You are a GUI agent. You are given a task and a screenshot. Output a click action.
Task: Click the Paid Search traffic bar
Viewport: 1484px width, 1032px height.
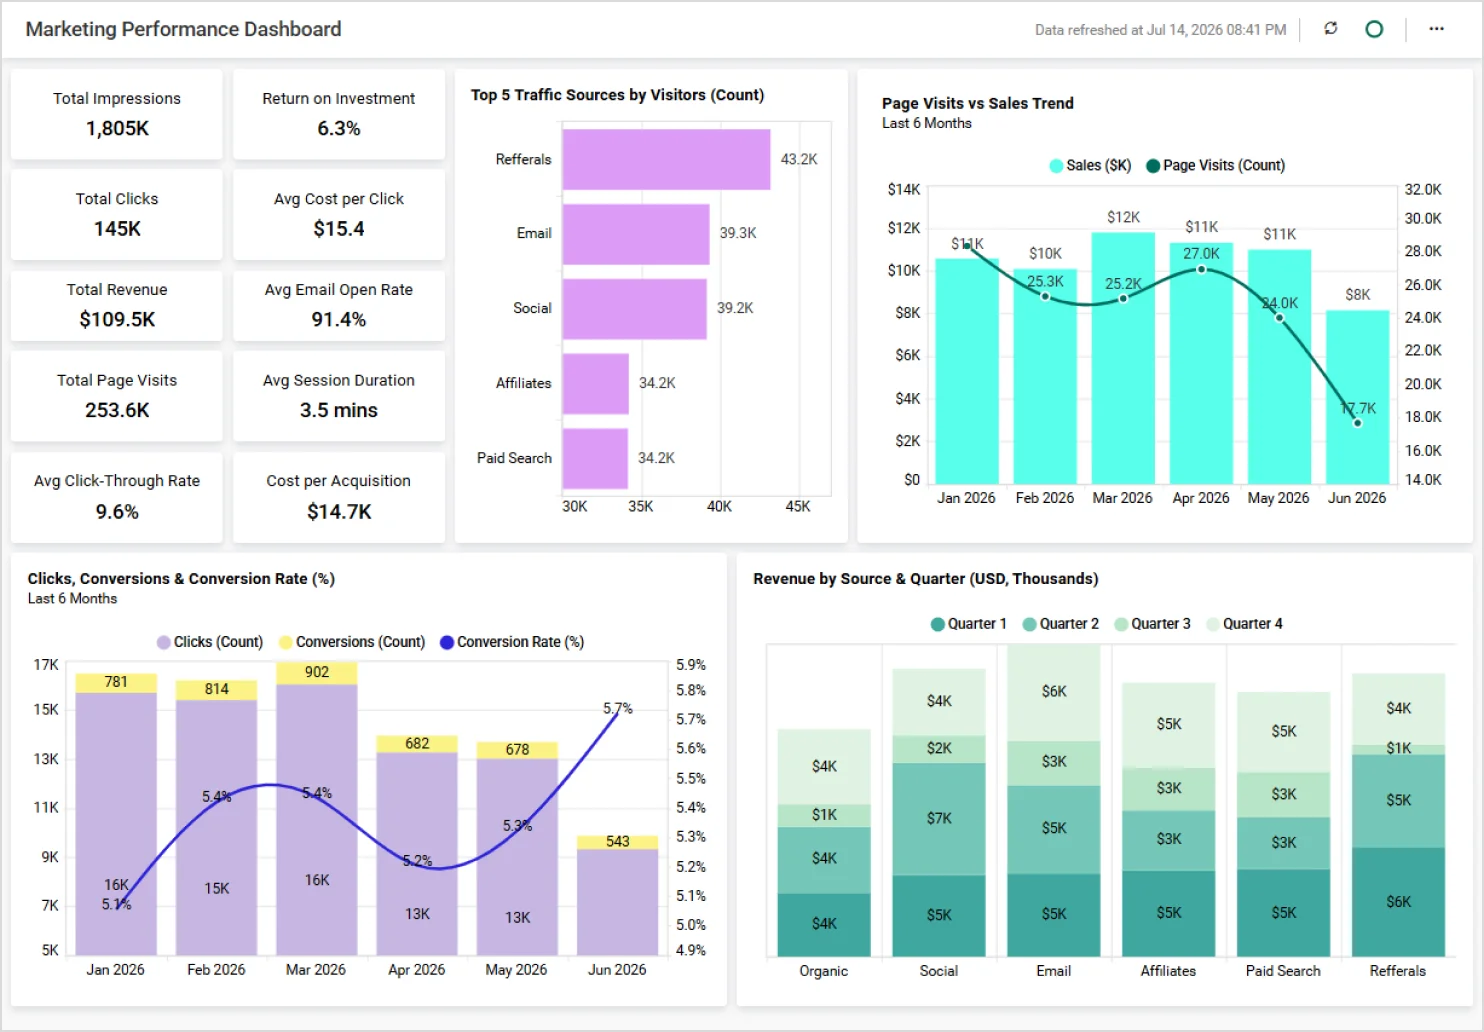pos(595,458)
